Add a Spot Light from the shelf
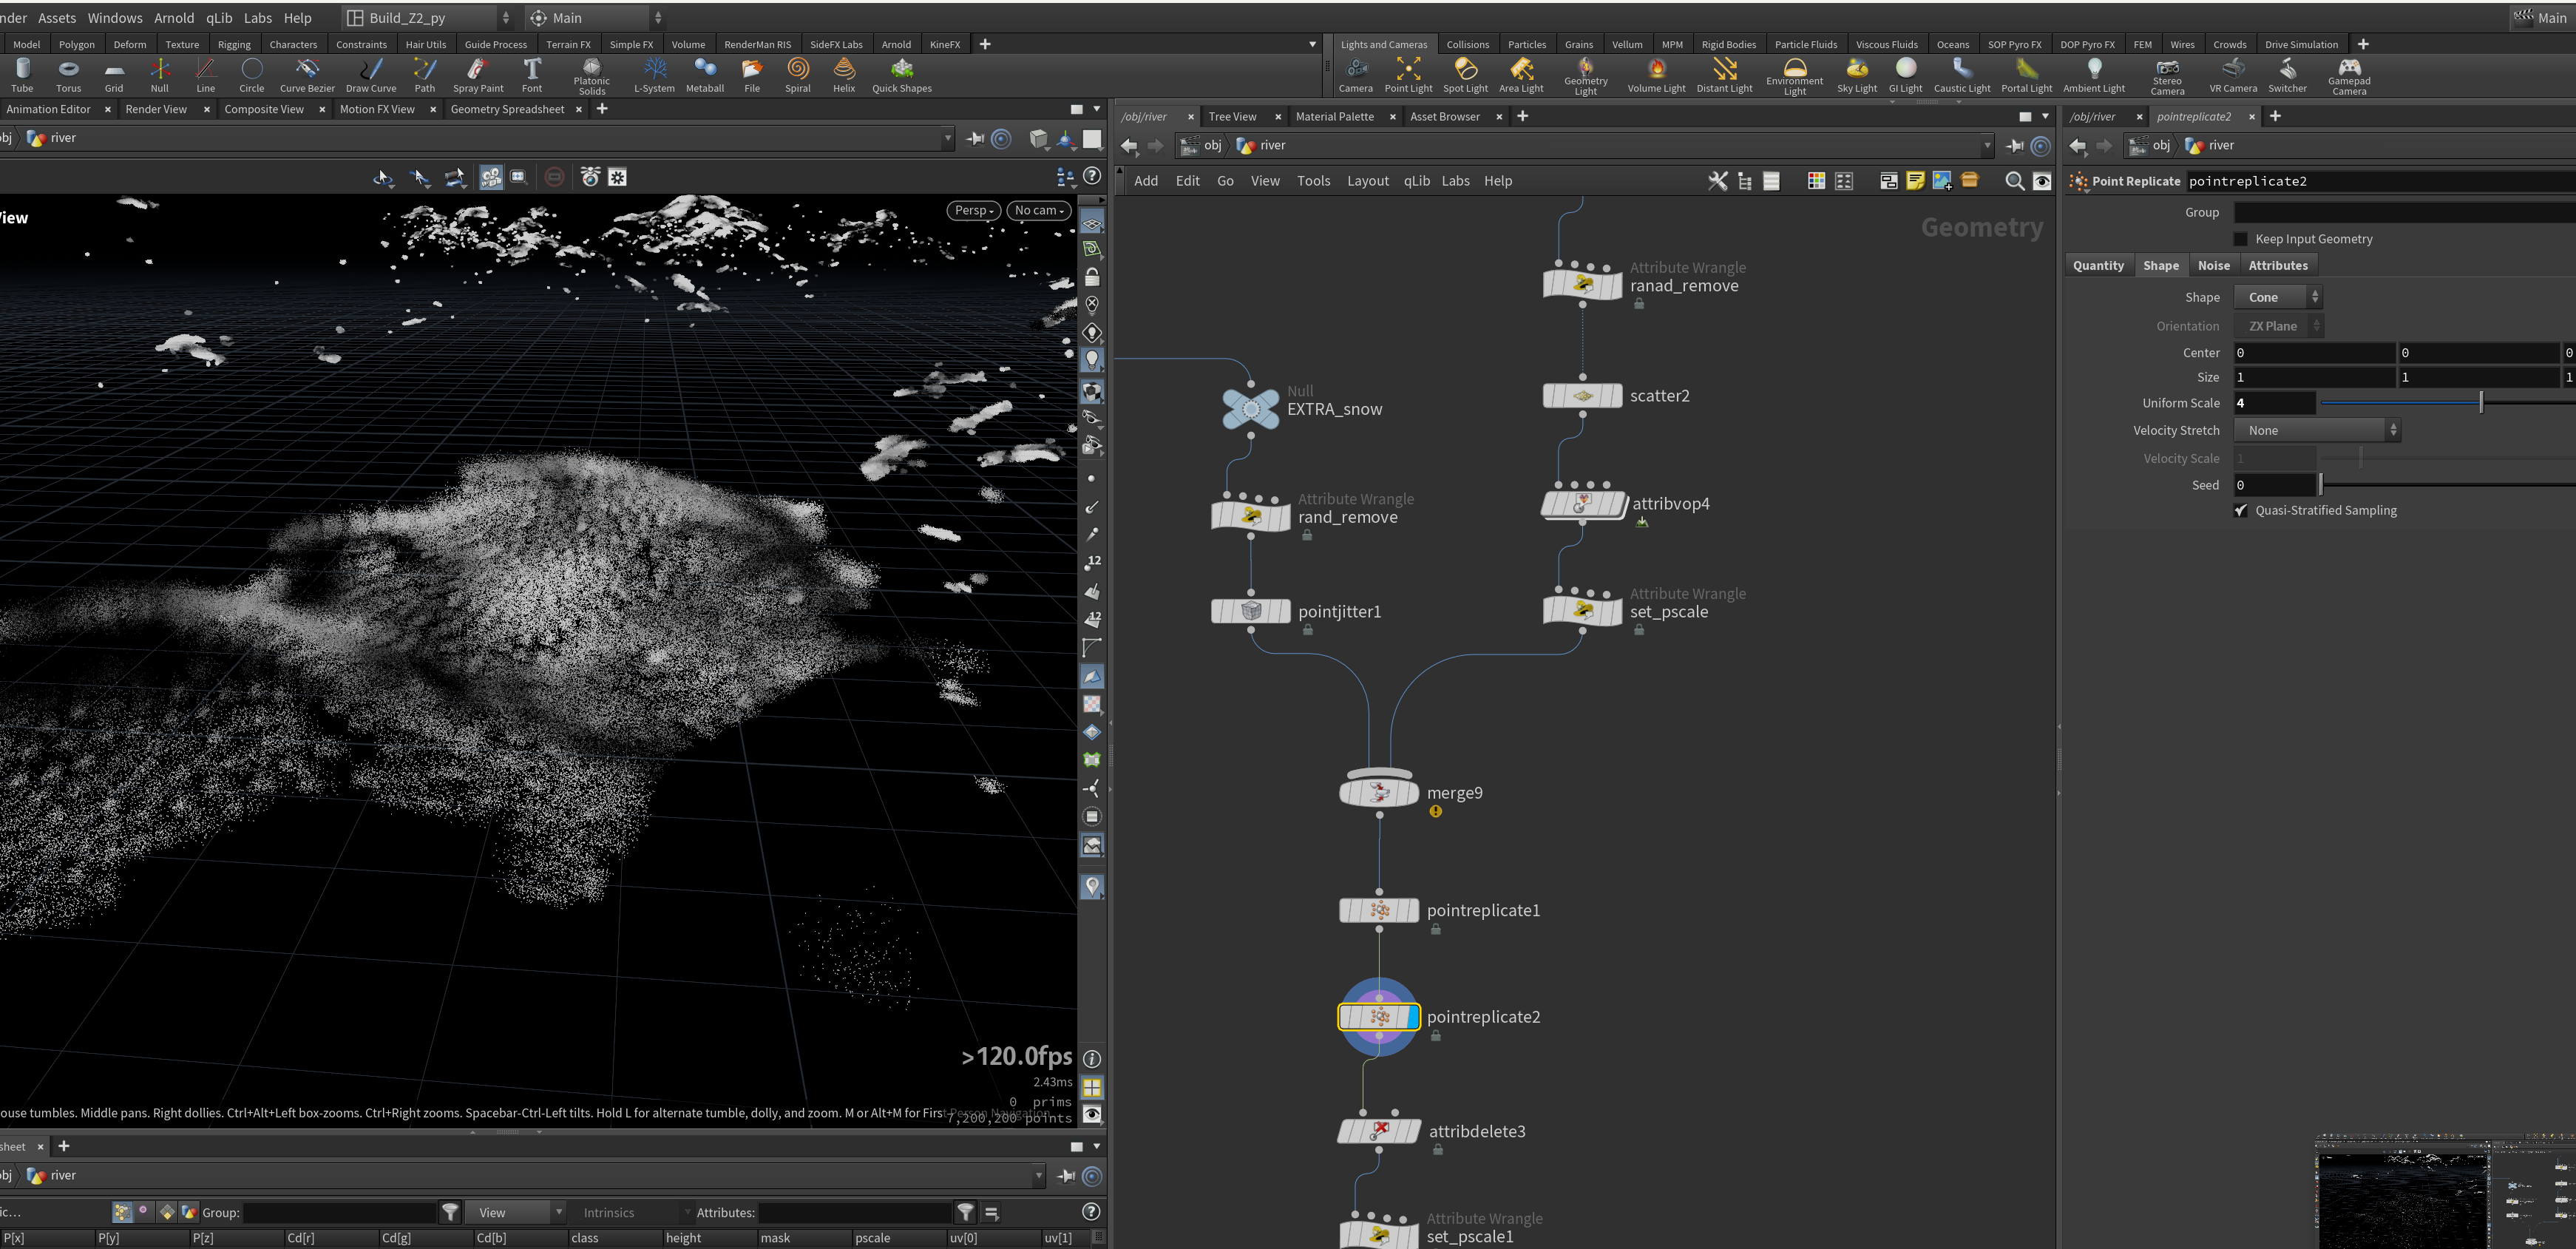Viewport: 2576px width, 1249px height. tap(1465, 75)
